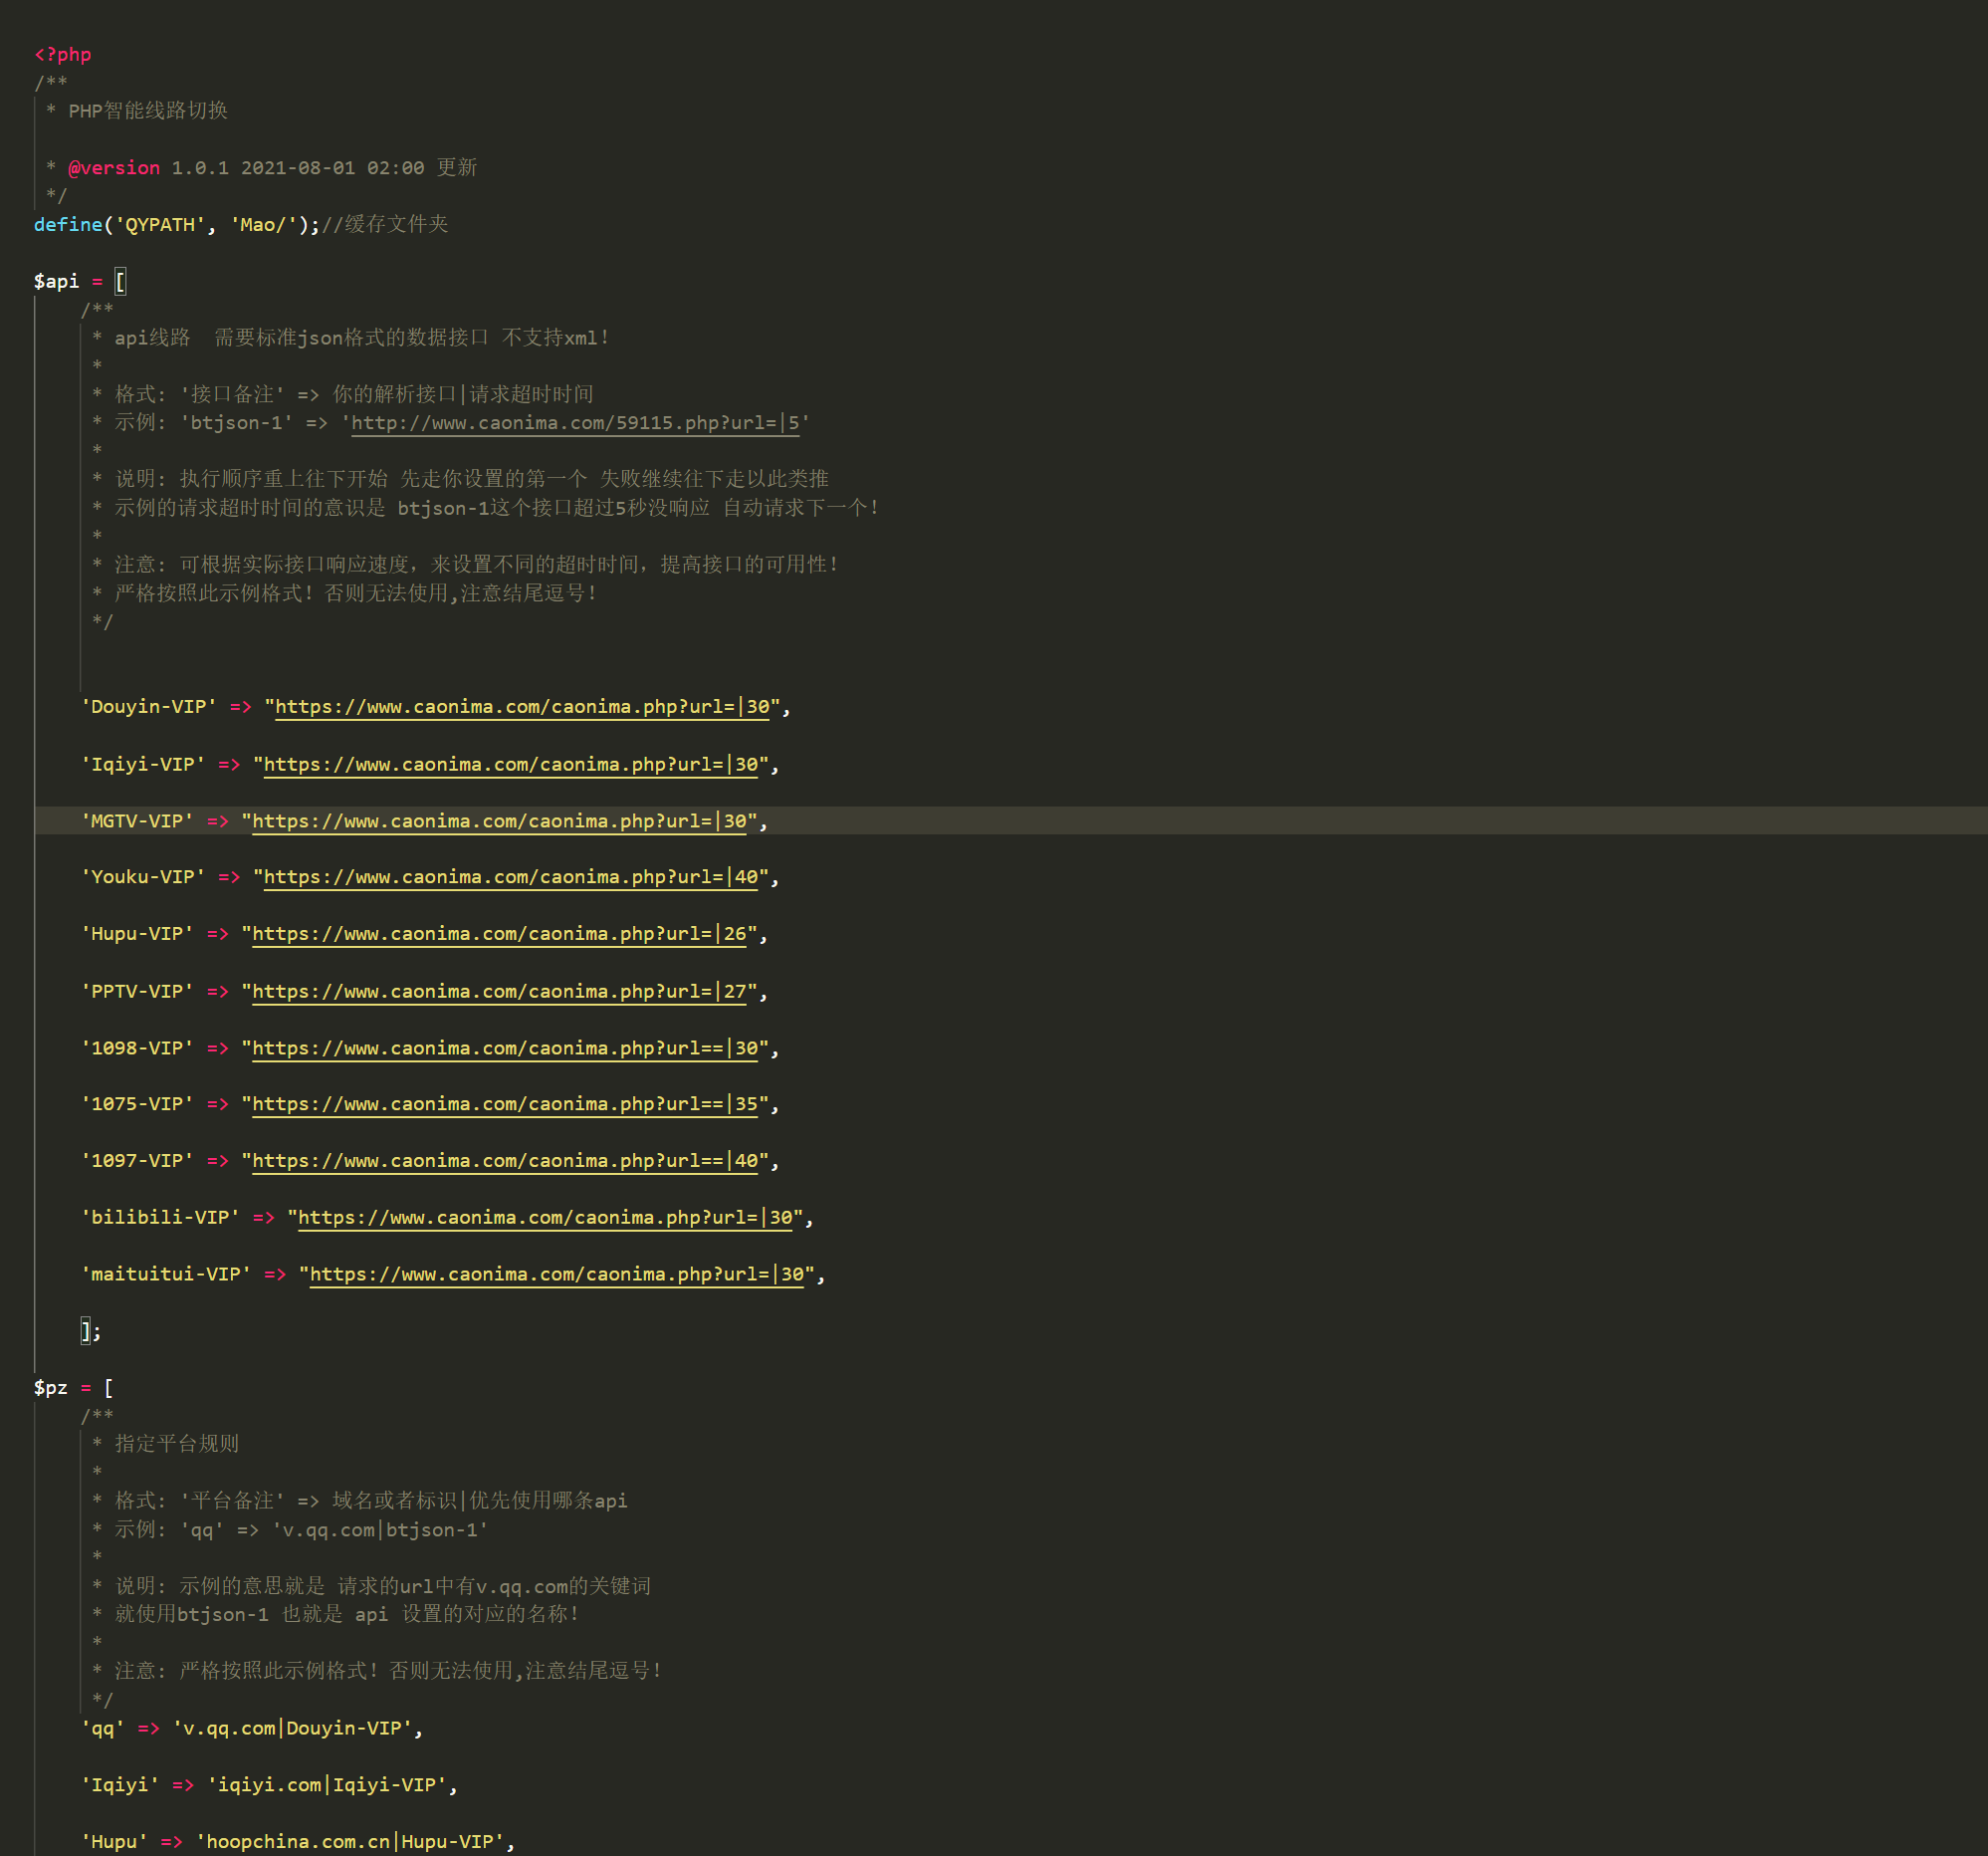This screenshot has width=1988, height=1856.
Task: Open the 1075-VIP URL ending in 35
Action: 503,1105
